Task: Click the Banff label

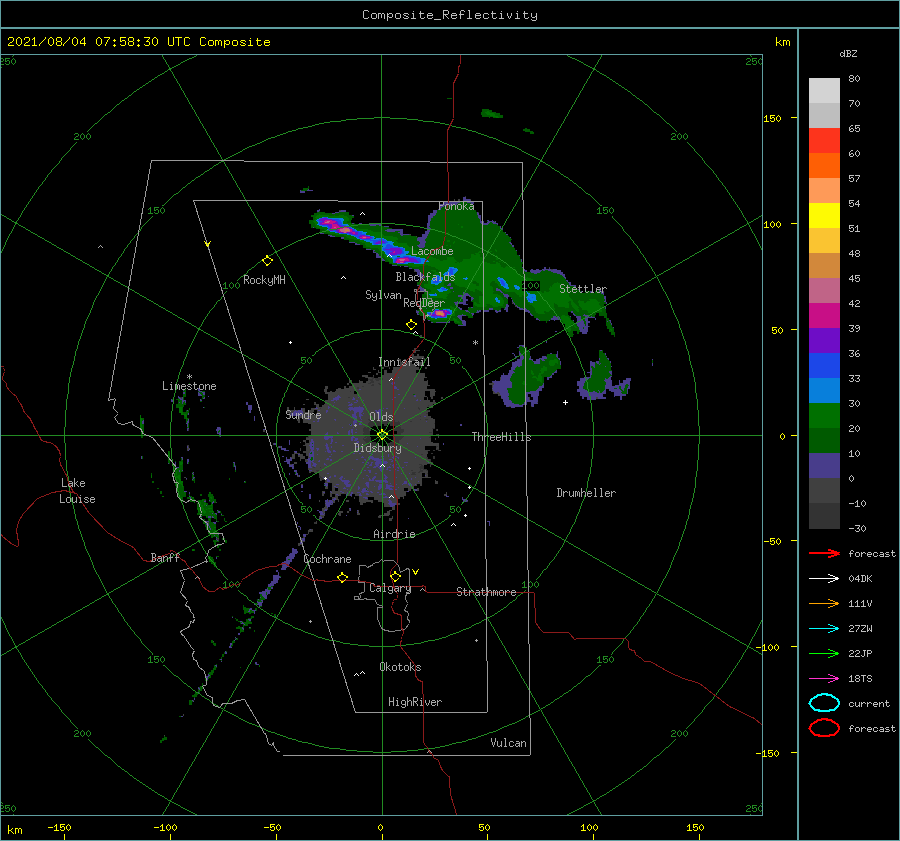Action: tap(165, 557)
